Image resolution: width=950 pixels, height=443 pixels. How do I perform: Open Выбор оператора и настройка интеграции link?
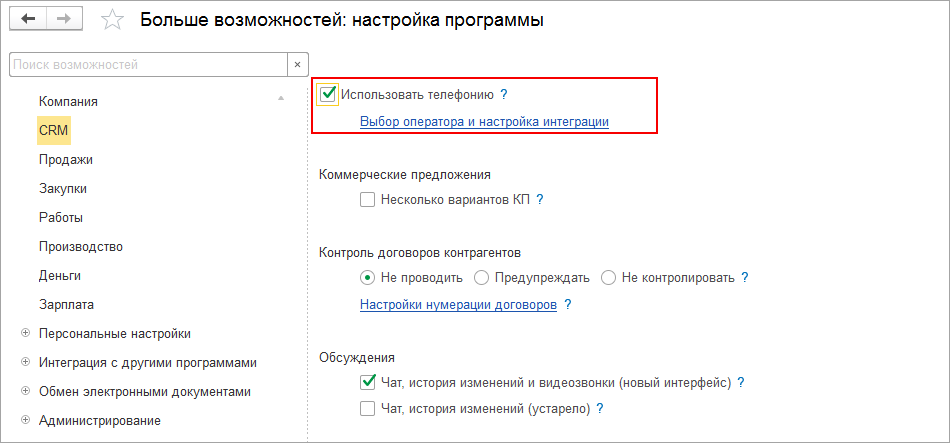click(484, 121)
